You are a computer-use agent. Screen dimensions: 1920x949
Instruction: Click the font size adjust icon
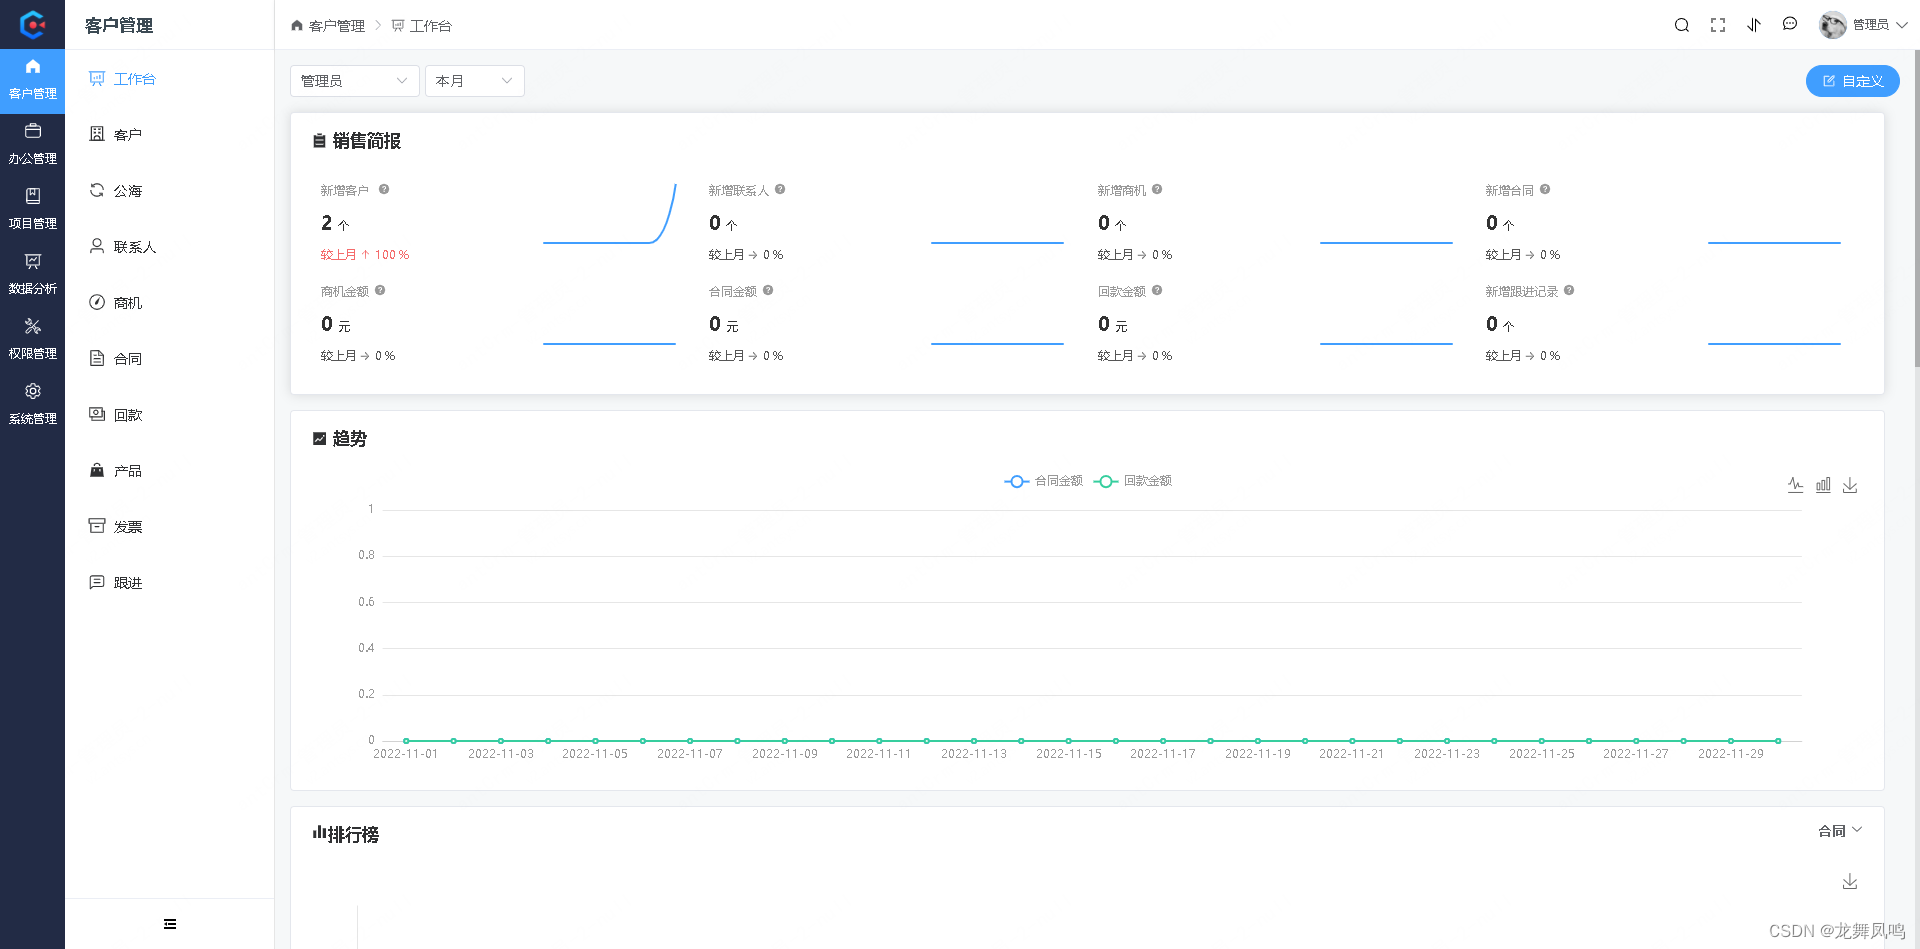tap(1754, 25)
